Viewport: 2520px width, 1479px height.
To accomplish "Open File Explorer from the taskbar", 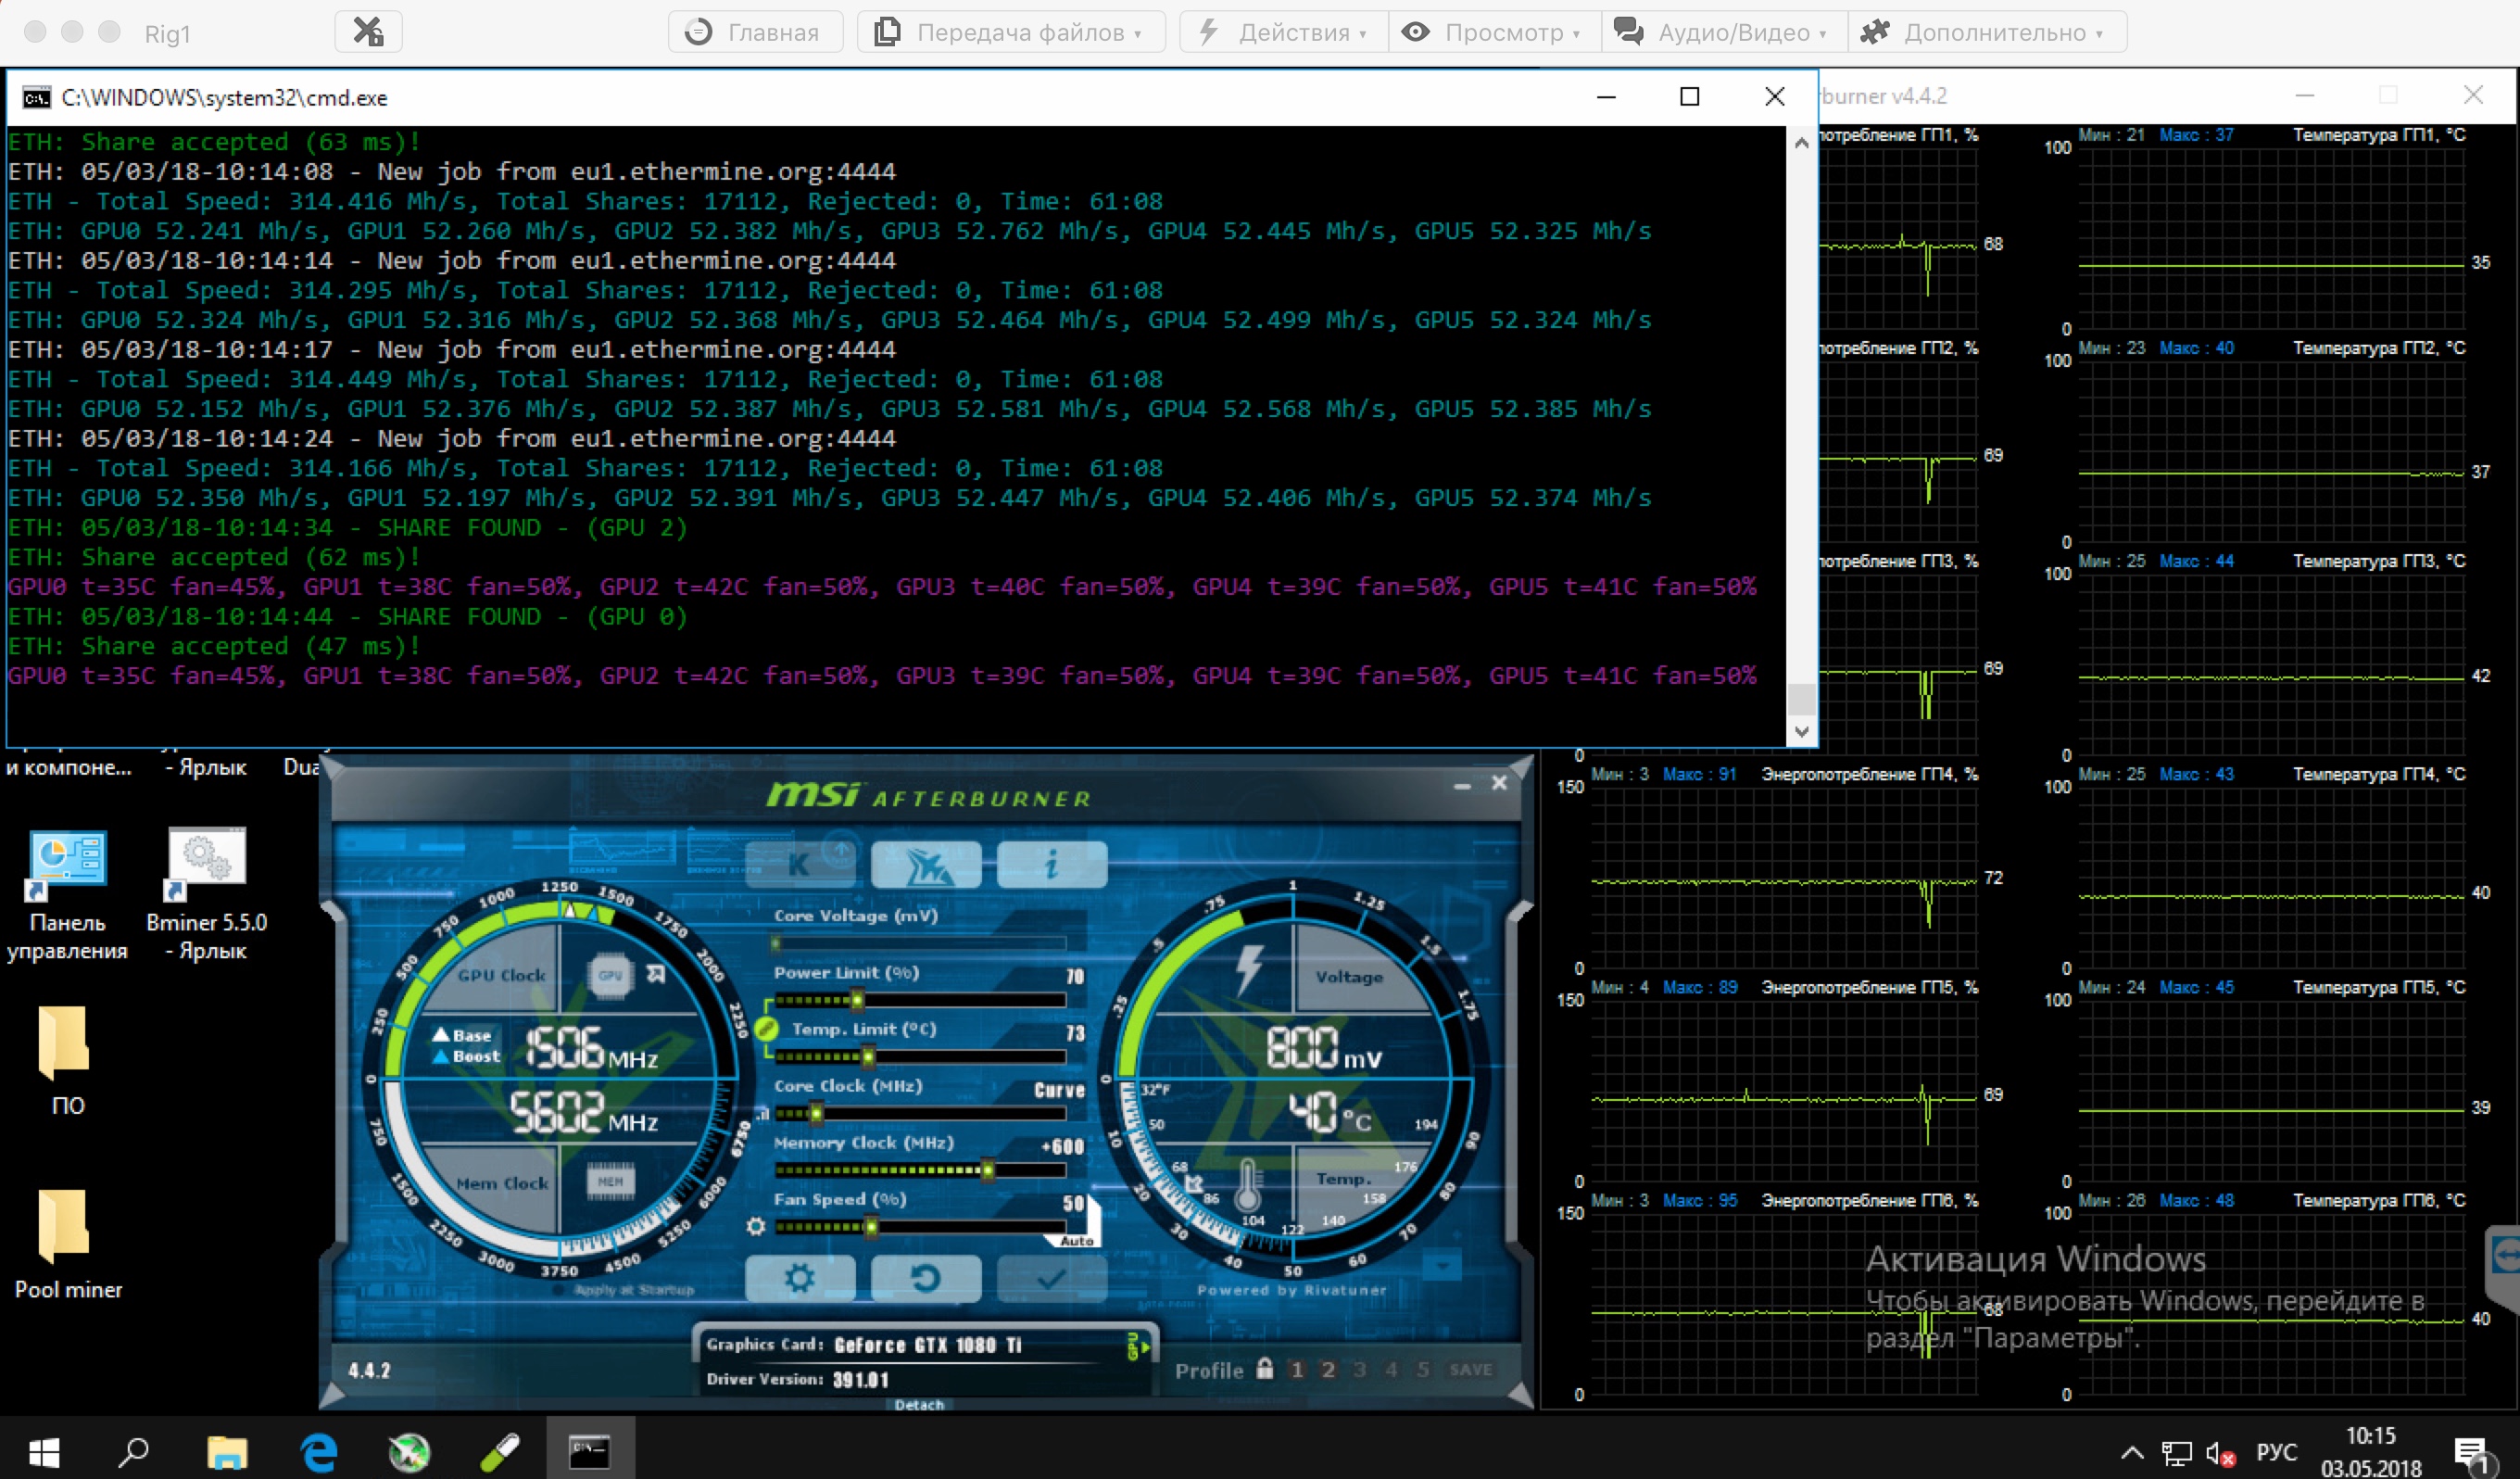I will click(227, 1452).
